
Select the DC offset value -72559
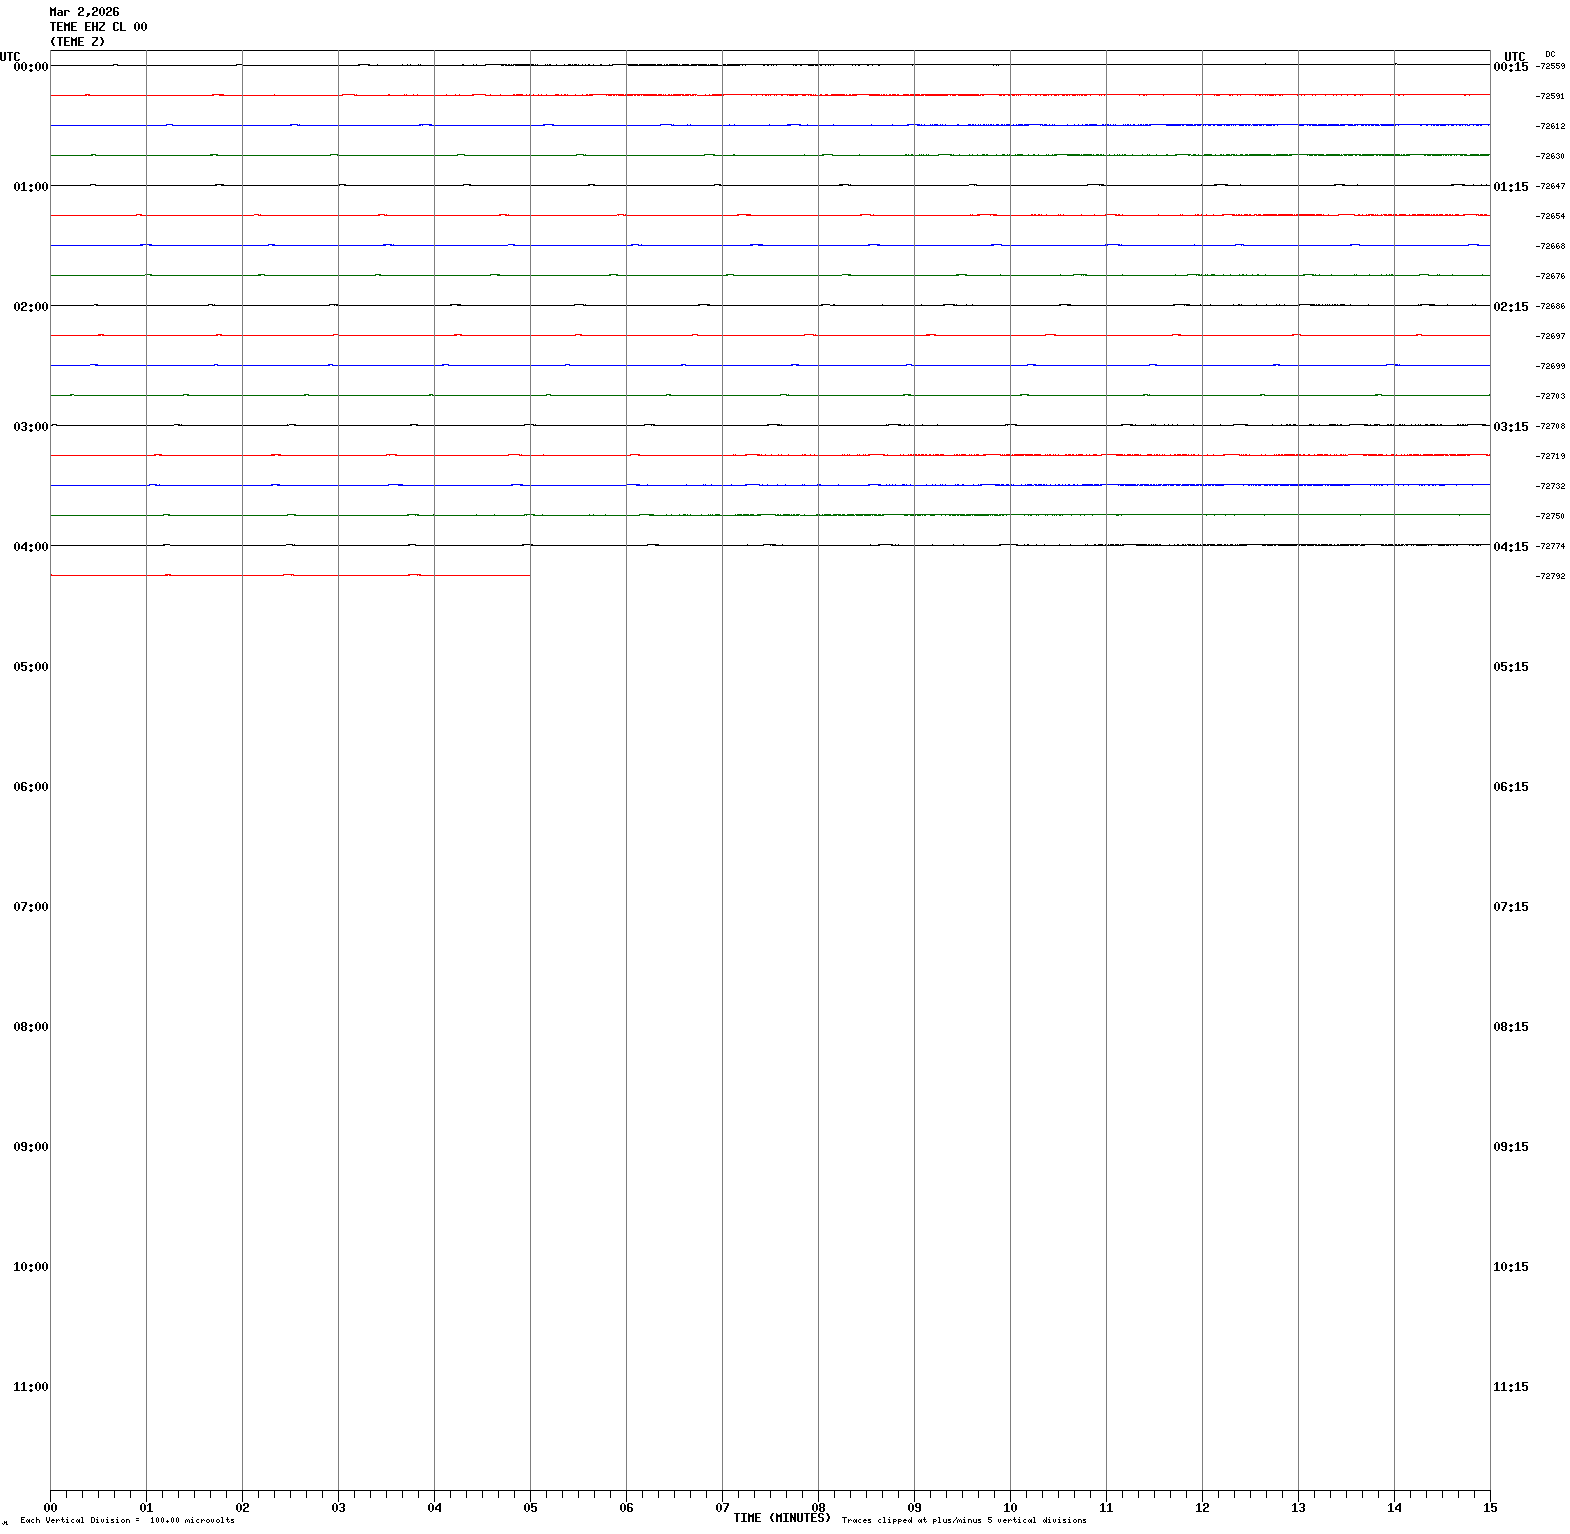click(x=1550, y=67)
